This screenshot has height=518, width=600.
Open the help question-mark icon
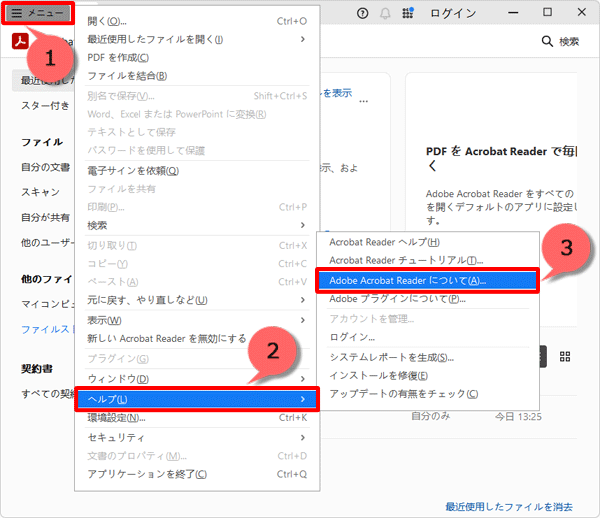[362, 13]
